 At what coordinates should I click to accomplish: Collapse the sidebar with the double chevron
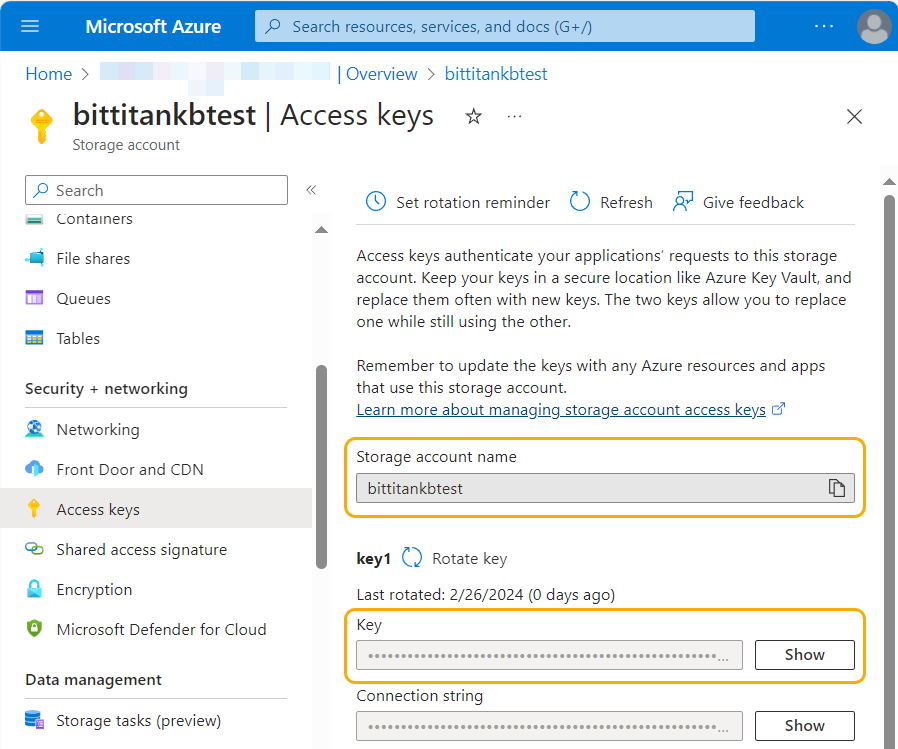point(311,190)
